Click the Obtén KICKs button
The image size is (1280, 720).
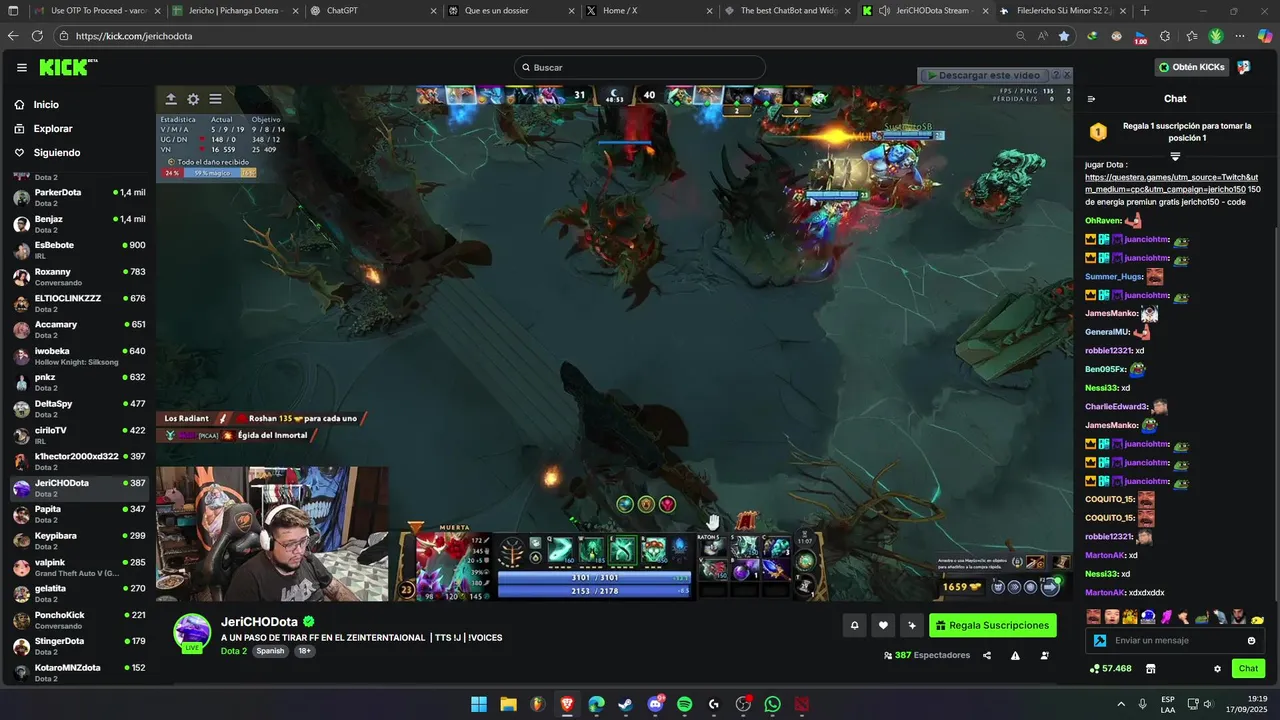coord(1191,67)
